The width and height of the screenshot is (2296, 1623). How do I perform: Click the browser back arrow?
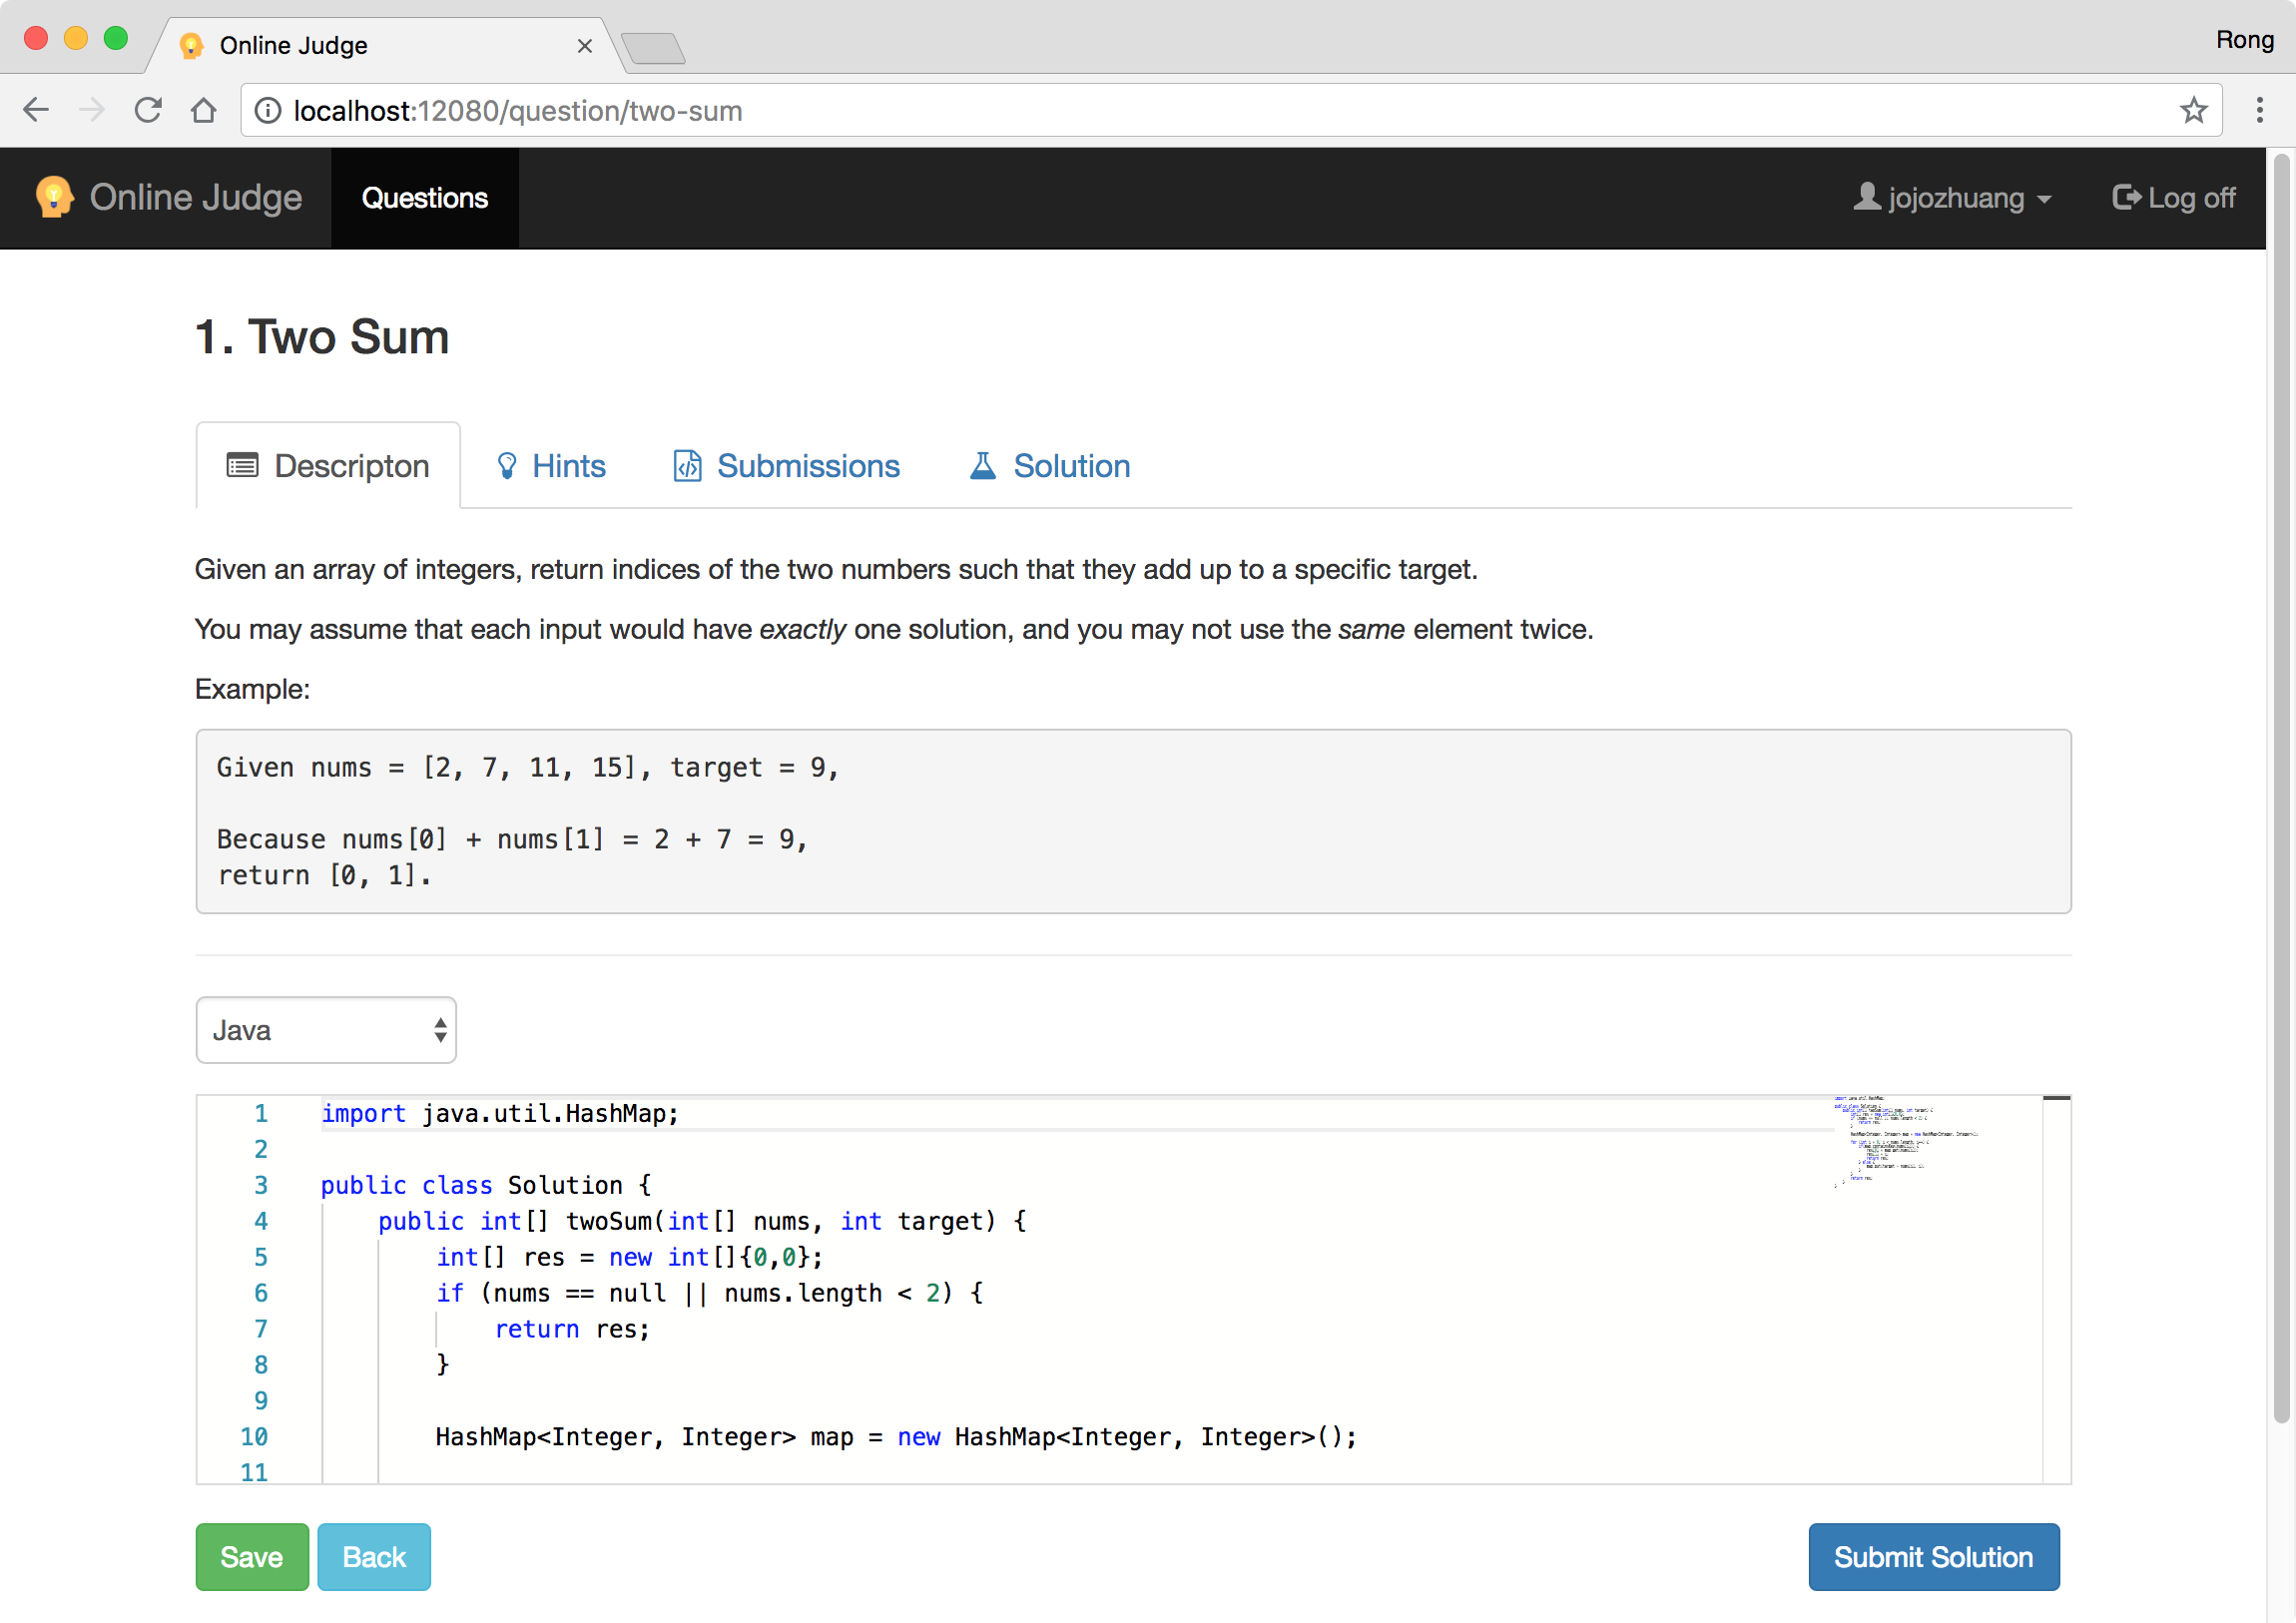[36, 110]
